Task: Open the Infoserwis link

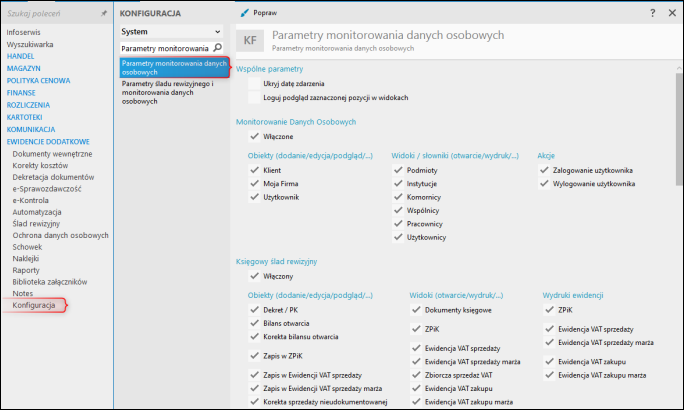Action: 25,33
